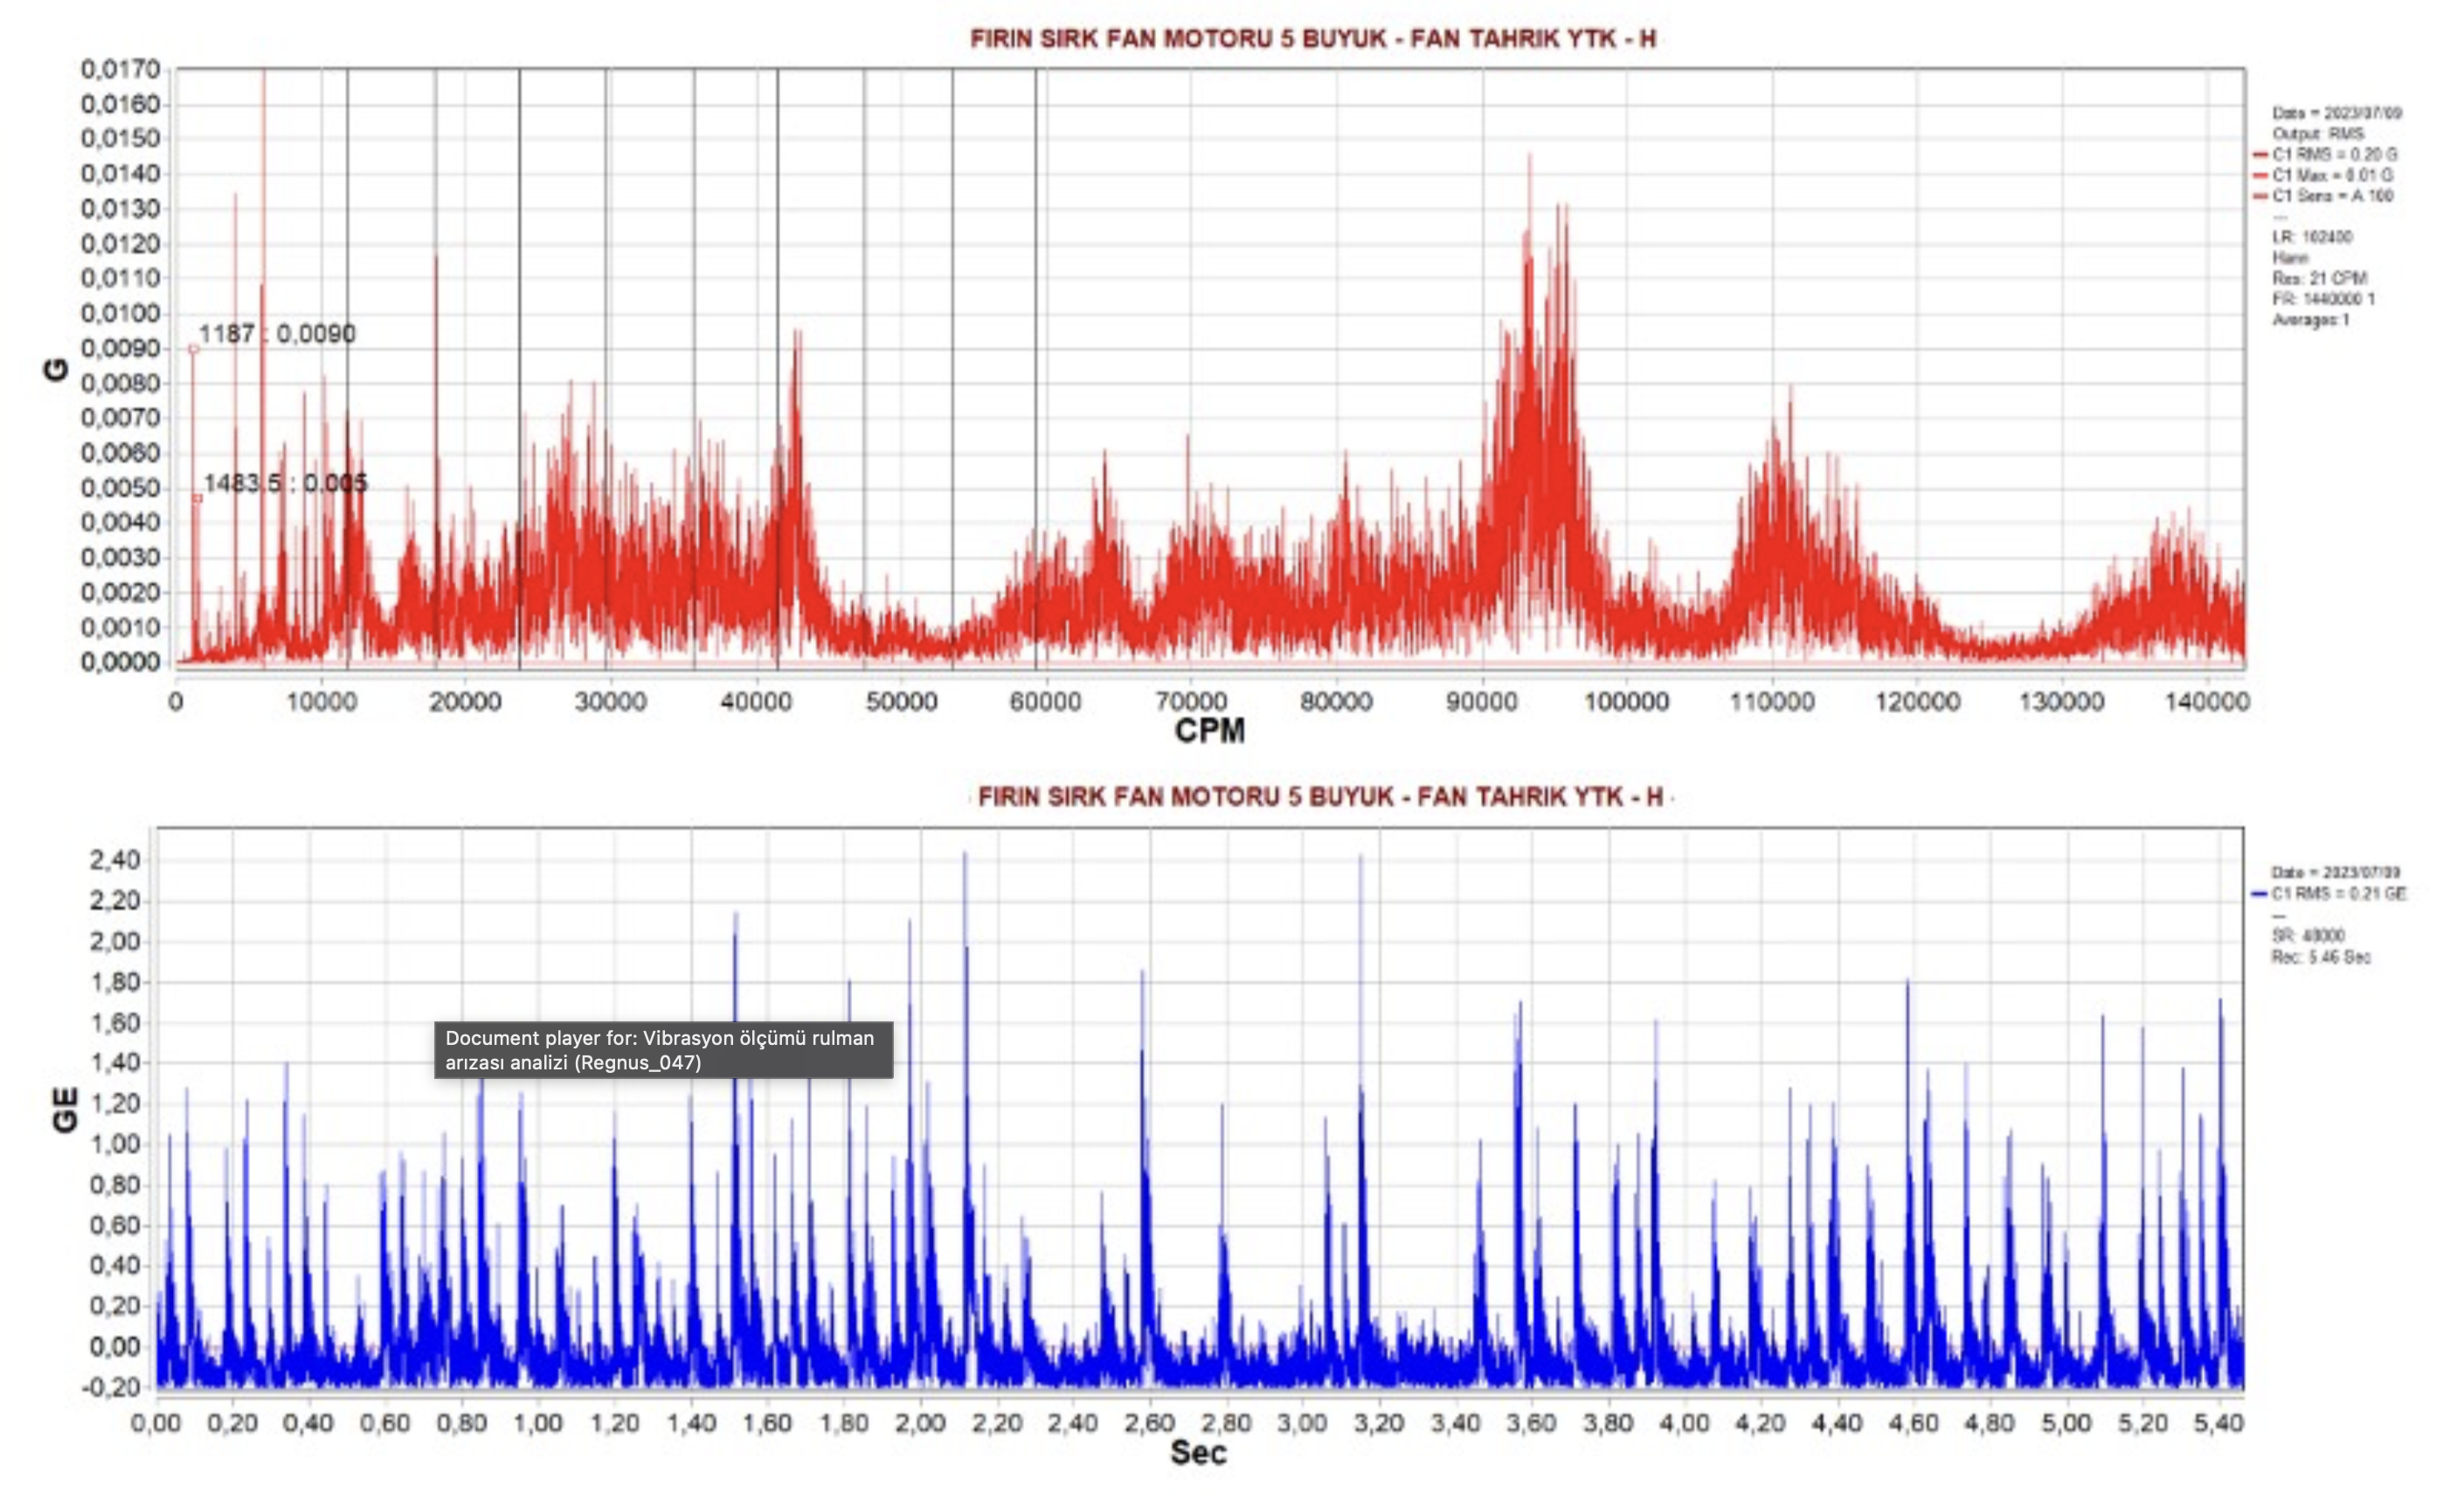Select the cursor label '1483,5 : 0,005'
Screen dimensions: 2464x1494
point(286,484)
